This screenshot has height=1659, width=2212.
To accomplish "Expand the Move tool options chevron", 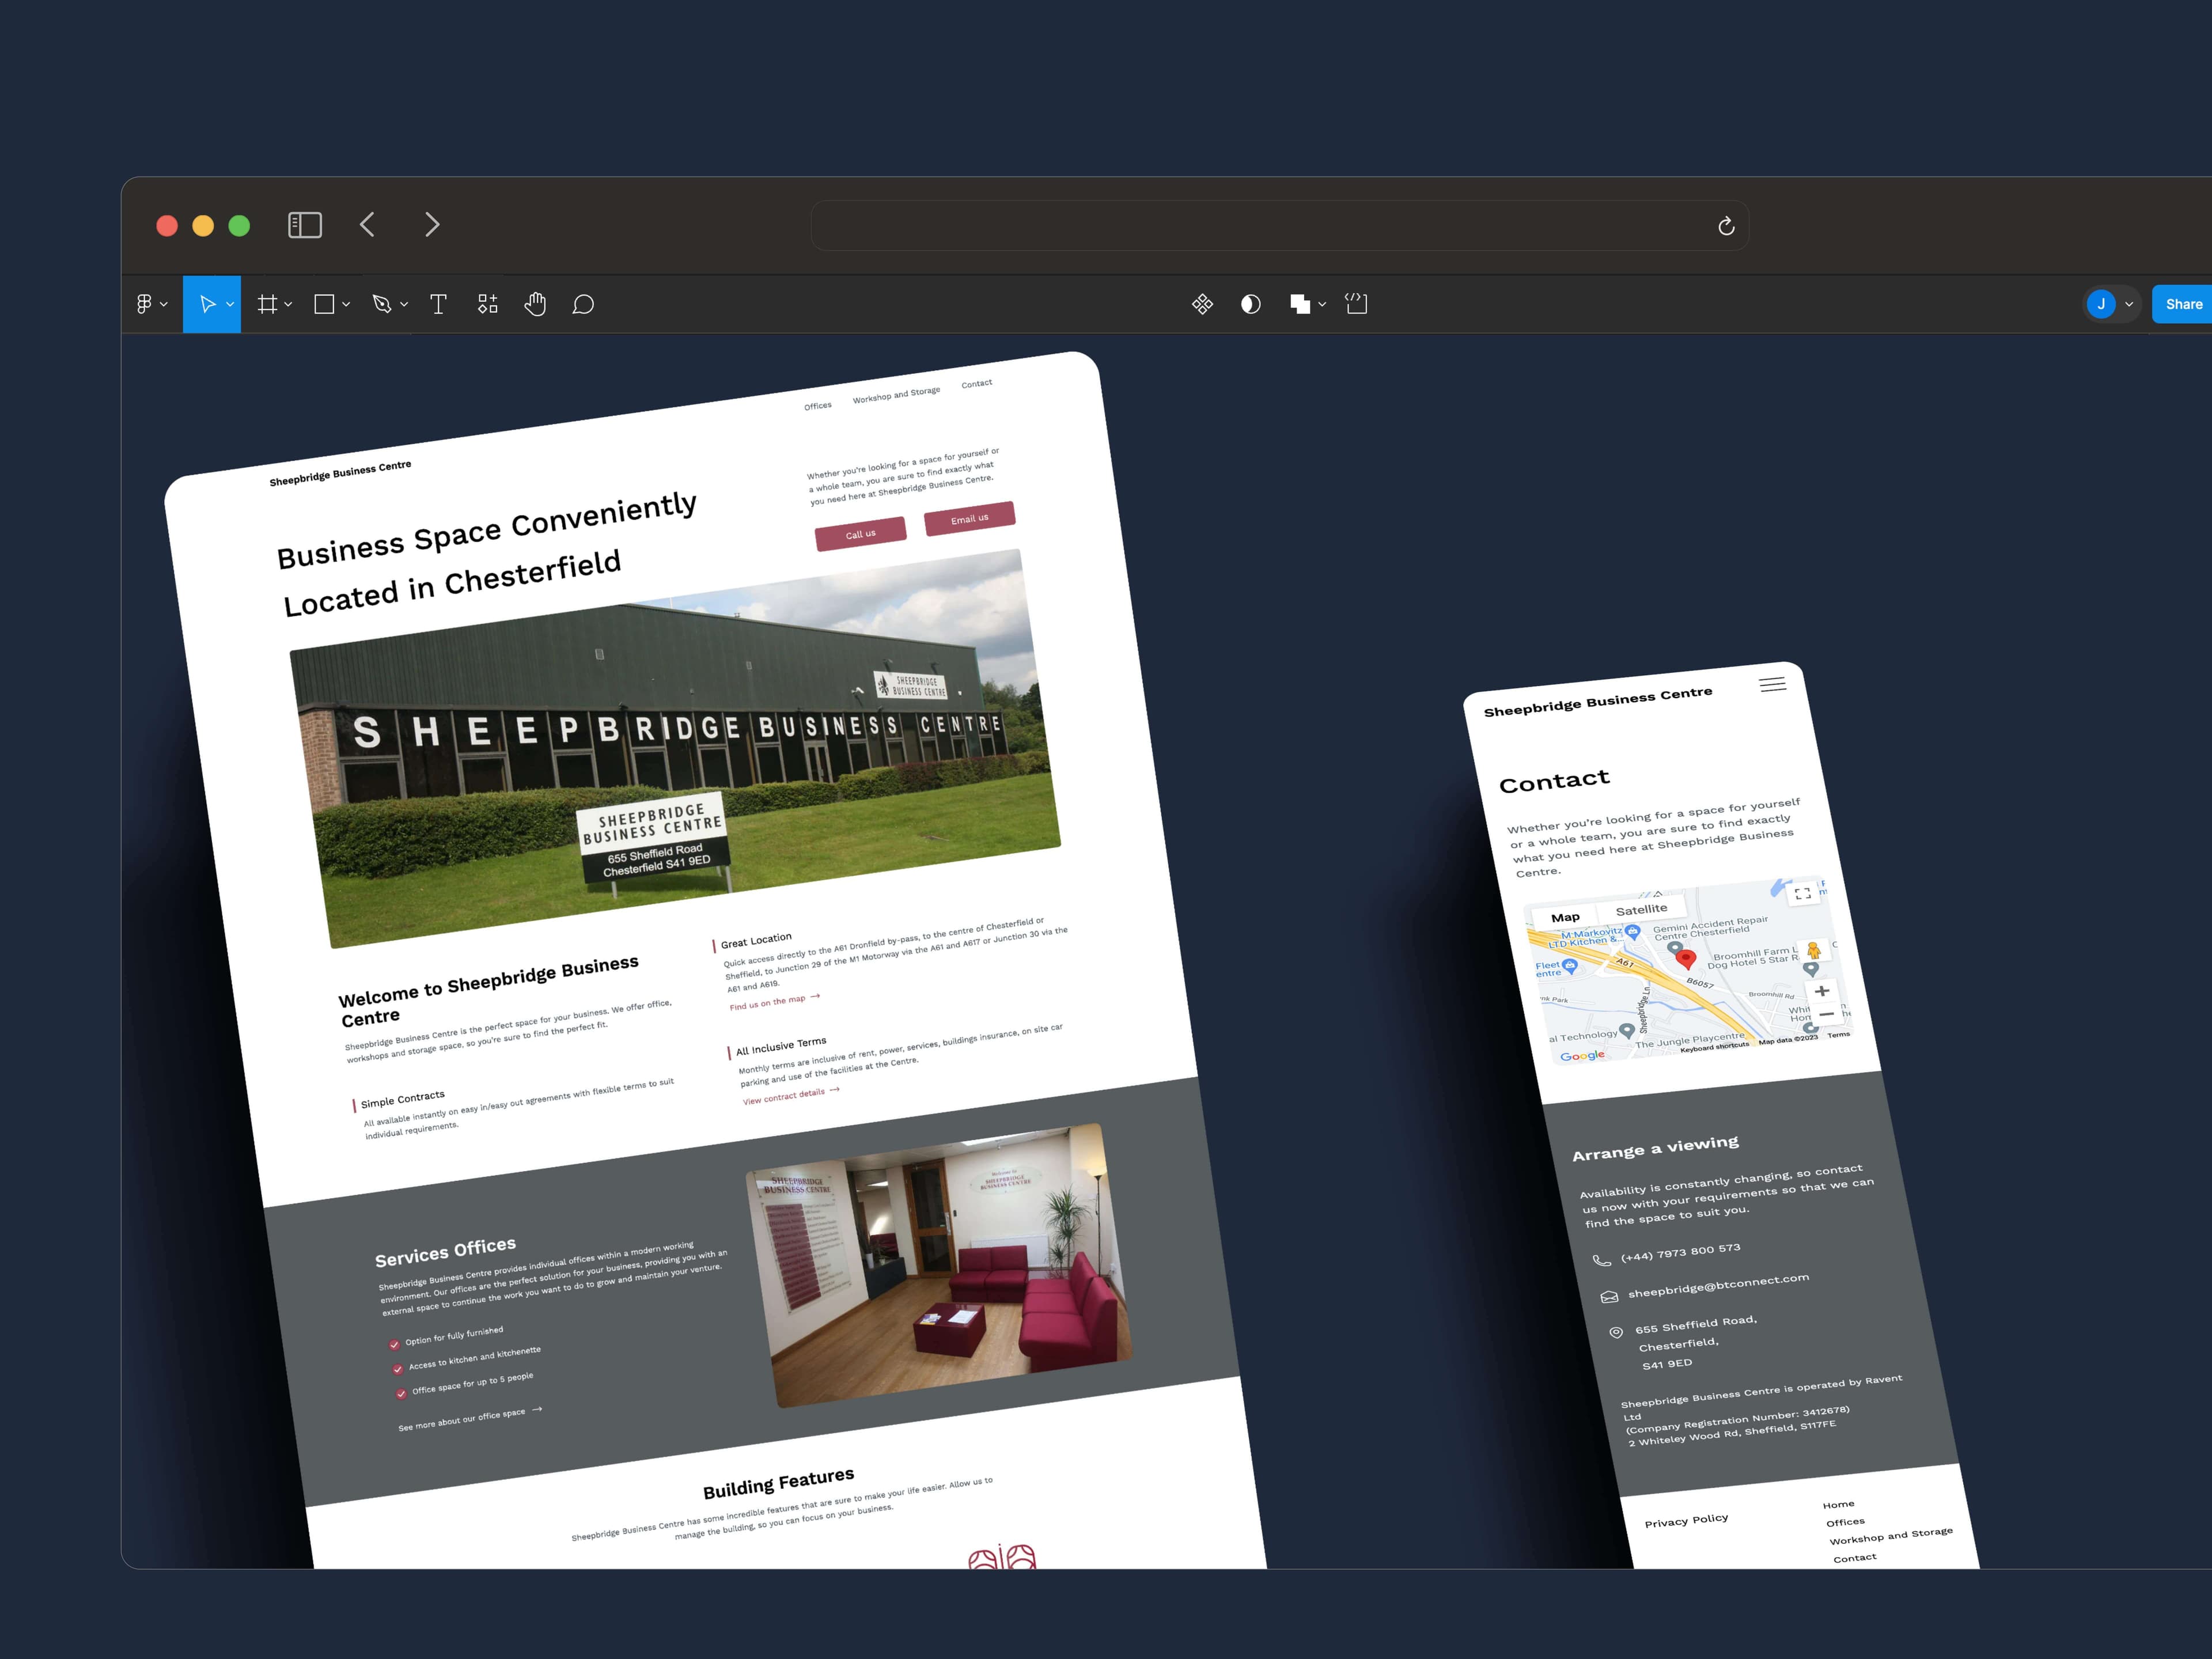I will click(230, 304).
